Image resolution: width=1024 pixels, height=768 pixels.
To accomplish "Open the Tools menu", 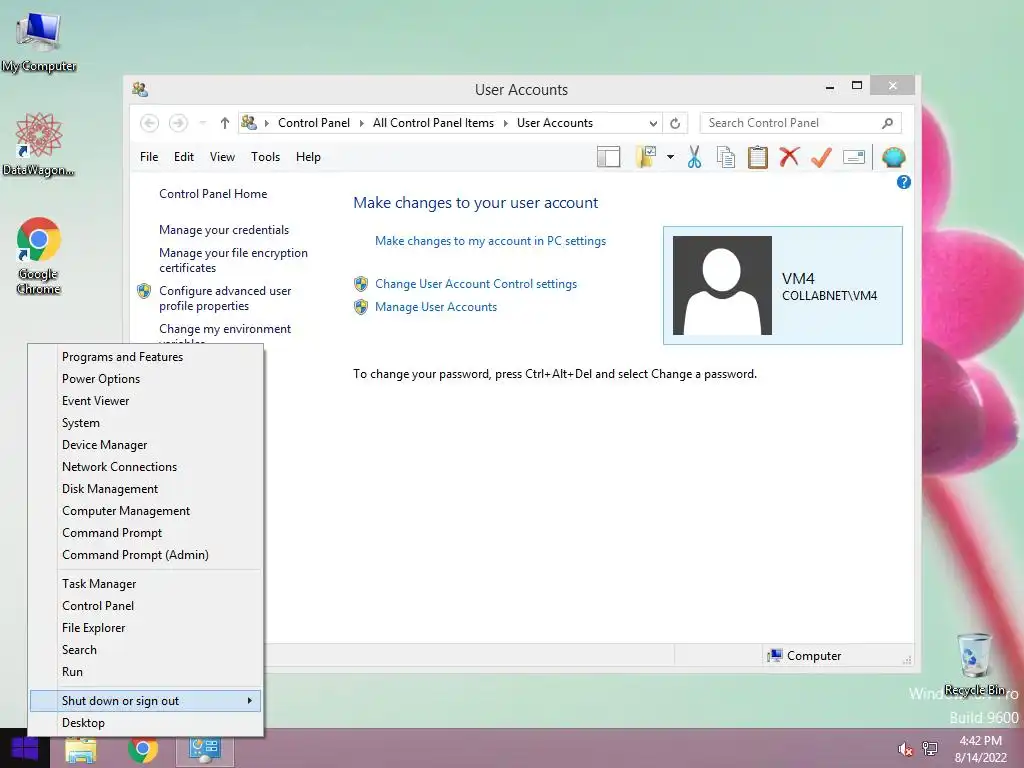I will (265, 157).
